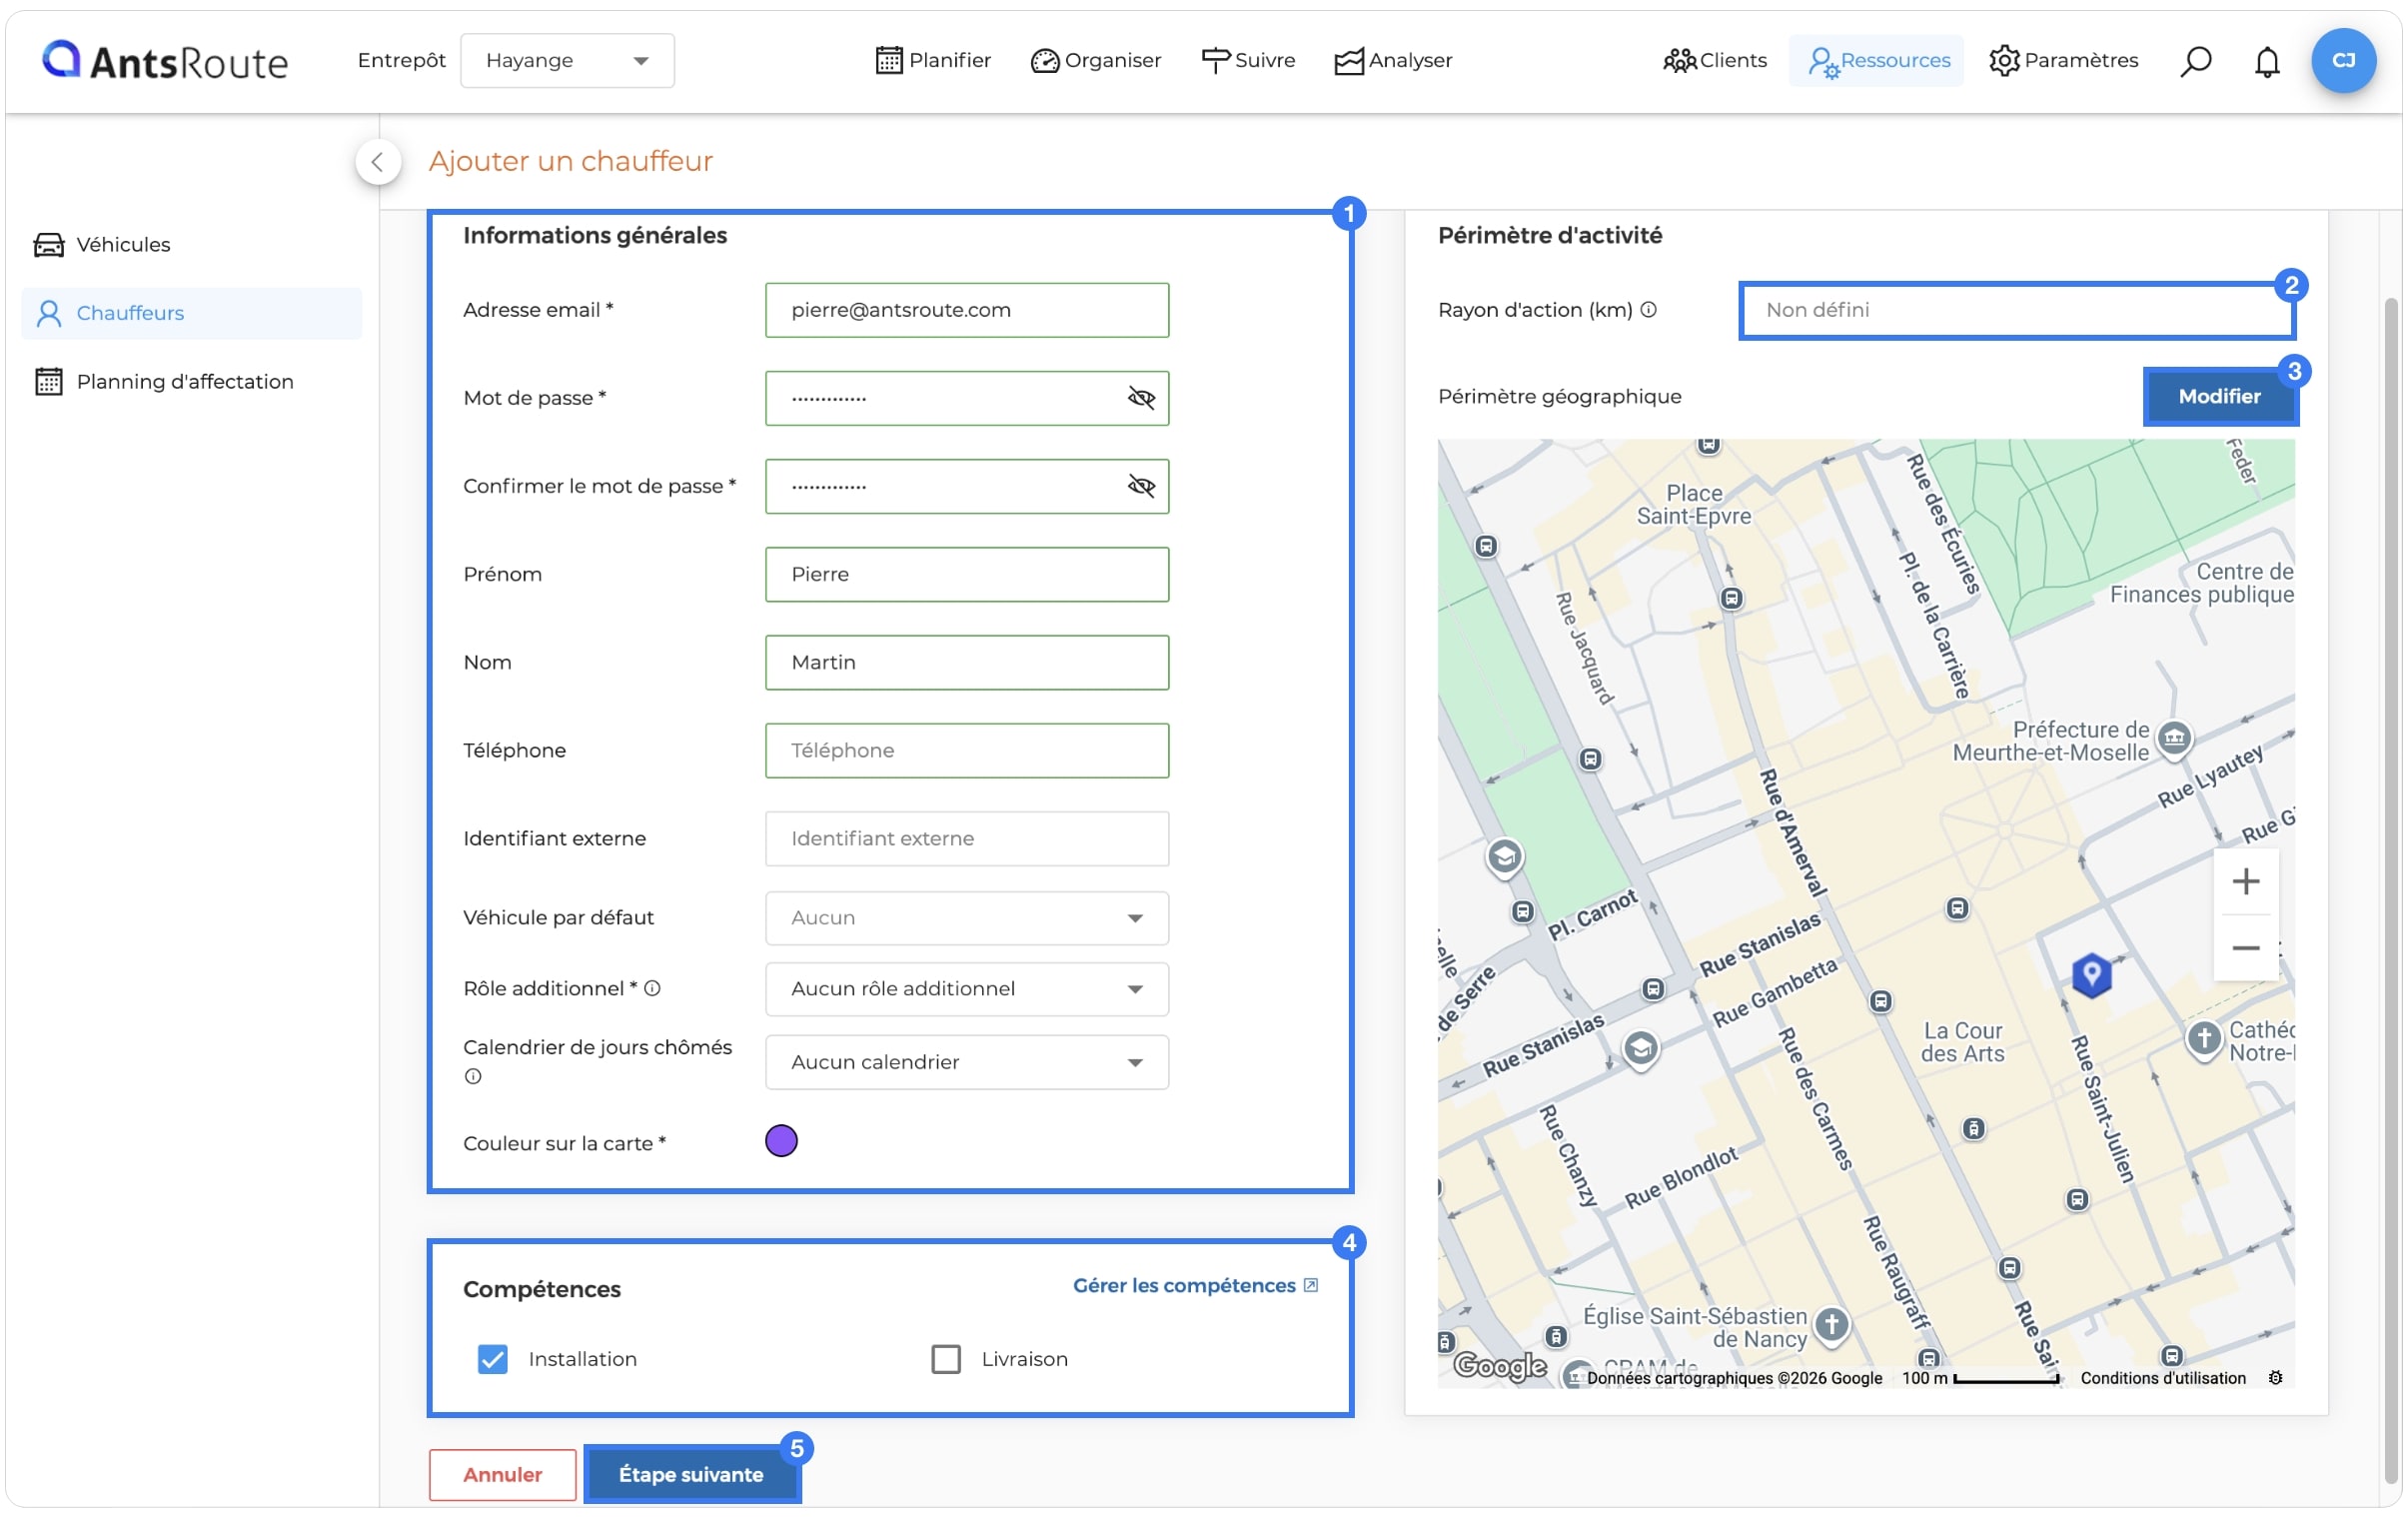
Task: Open the Rôle additionnel dropdown
Action: 966,989
